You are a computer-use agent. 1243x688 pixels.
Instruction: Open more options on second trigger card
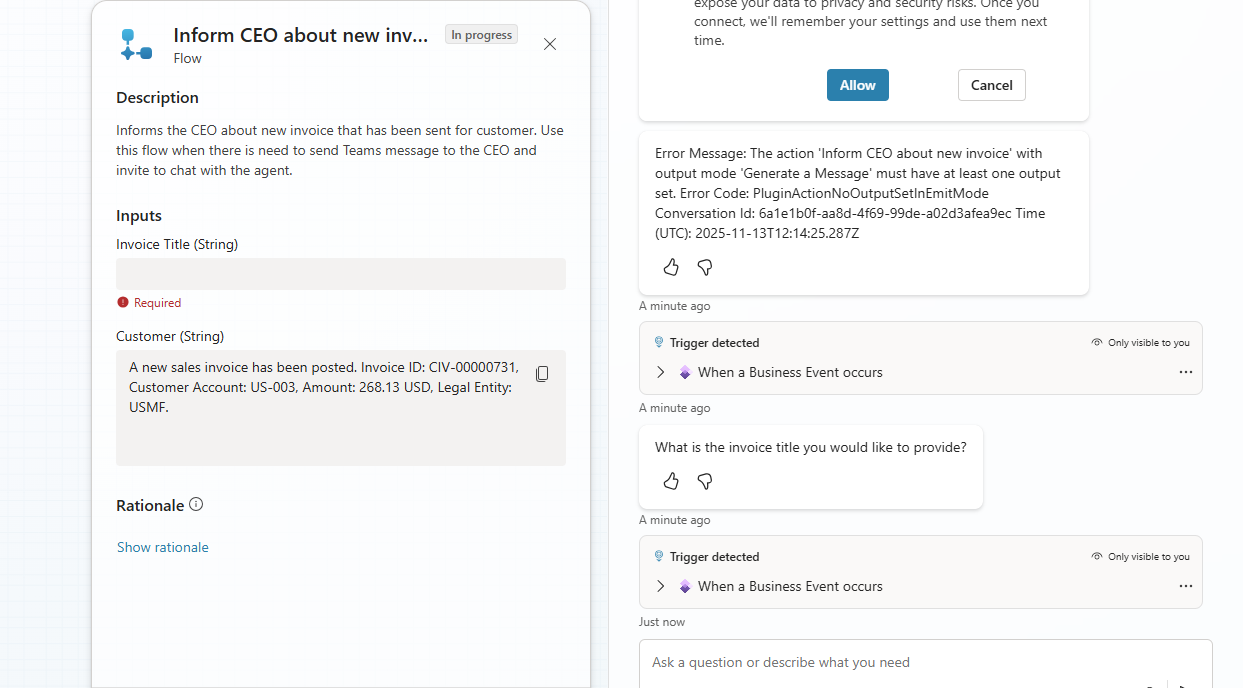pyautogui.click(x=1186, y=586)
